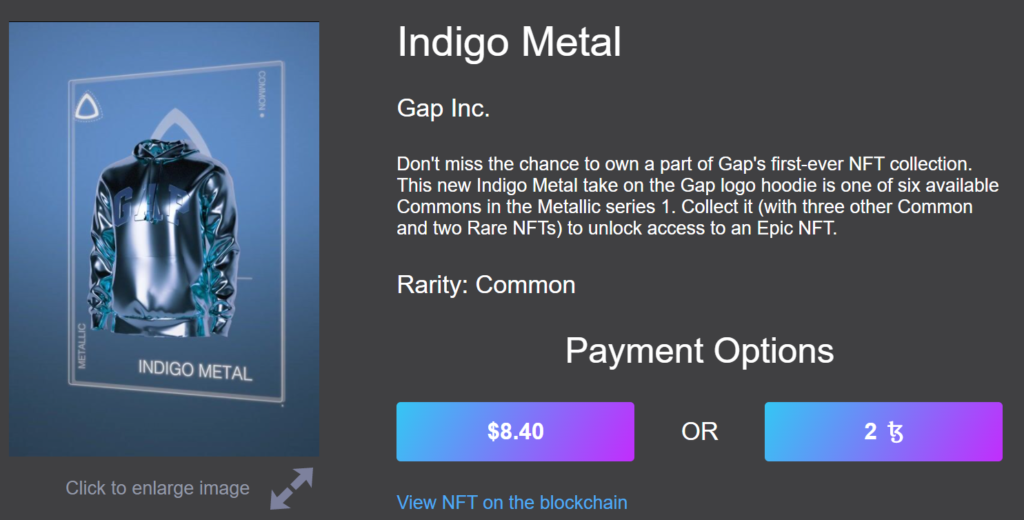1024x520 pixels.
Task: Click the 'Click to enlarge image' caption
Action: 157,488
